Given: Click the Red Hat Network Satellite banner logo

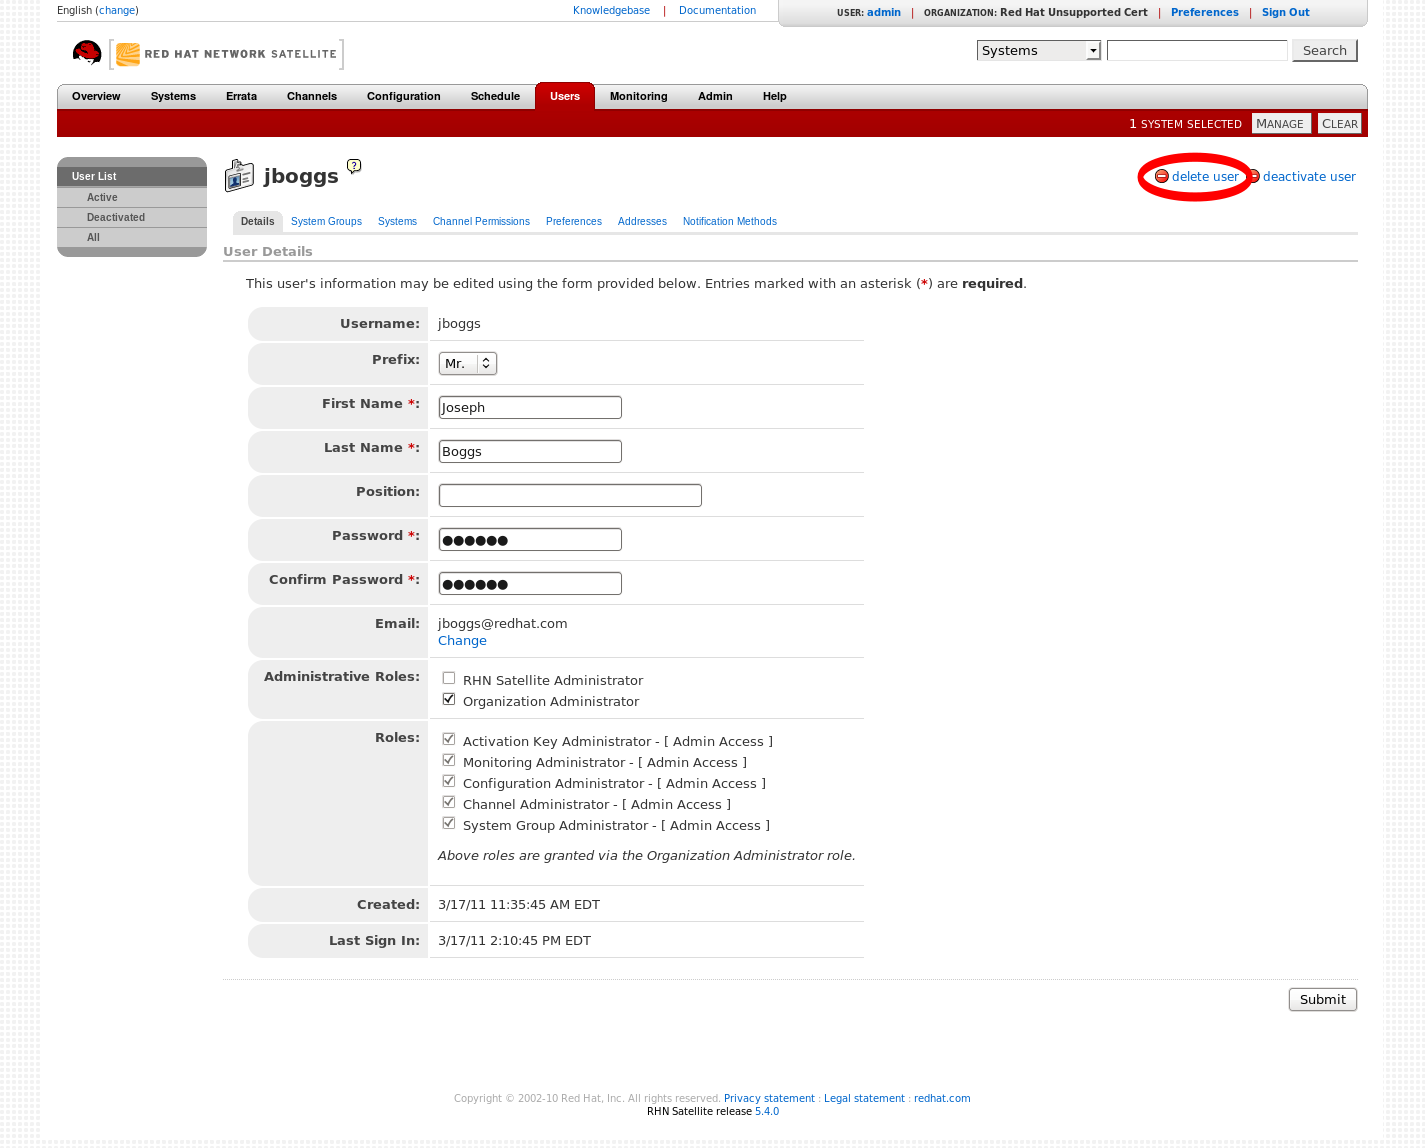Looking at the screenshot, I should 228,54.
